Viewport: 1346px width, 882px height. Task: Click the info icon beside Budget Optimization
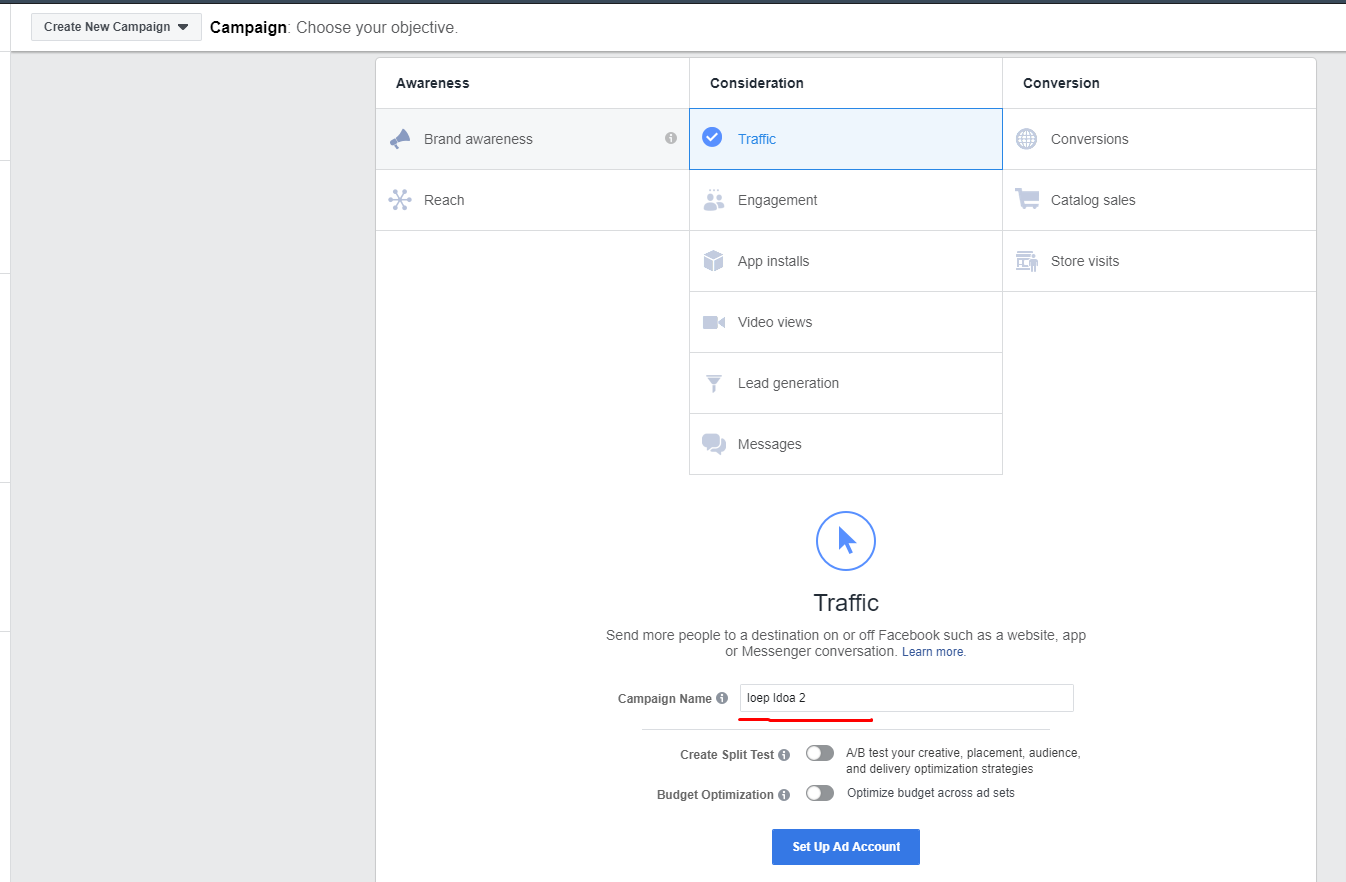[x=784, y=795]
